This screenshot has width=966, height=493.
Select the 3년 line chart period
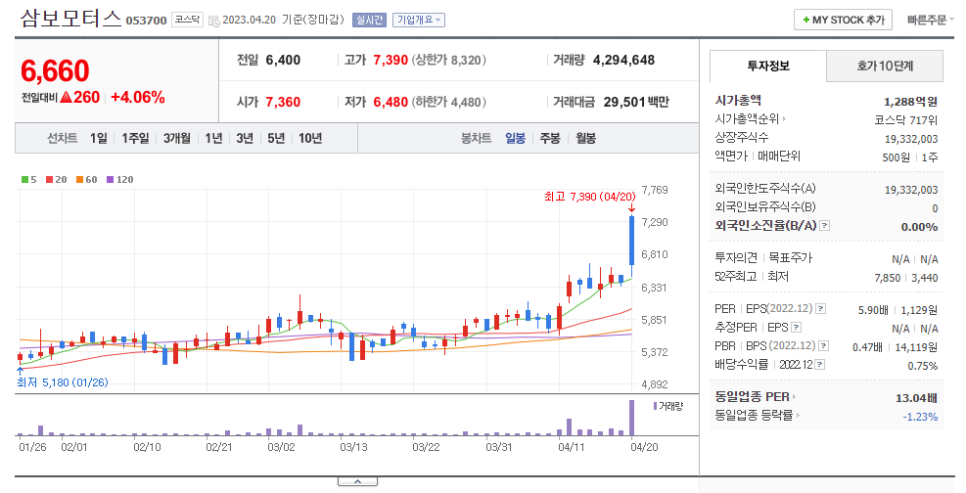point(245,138)
